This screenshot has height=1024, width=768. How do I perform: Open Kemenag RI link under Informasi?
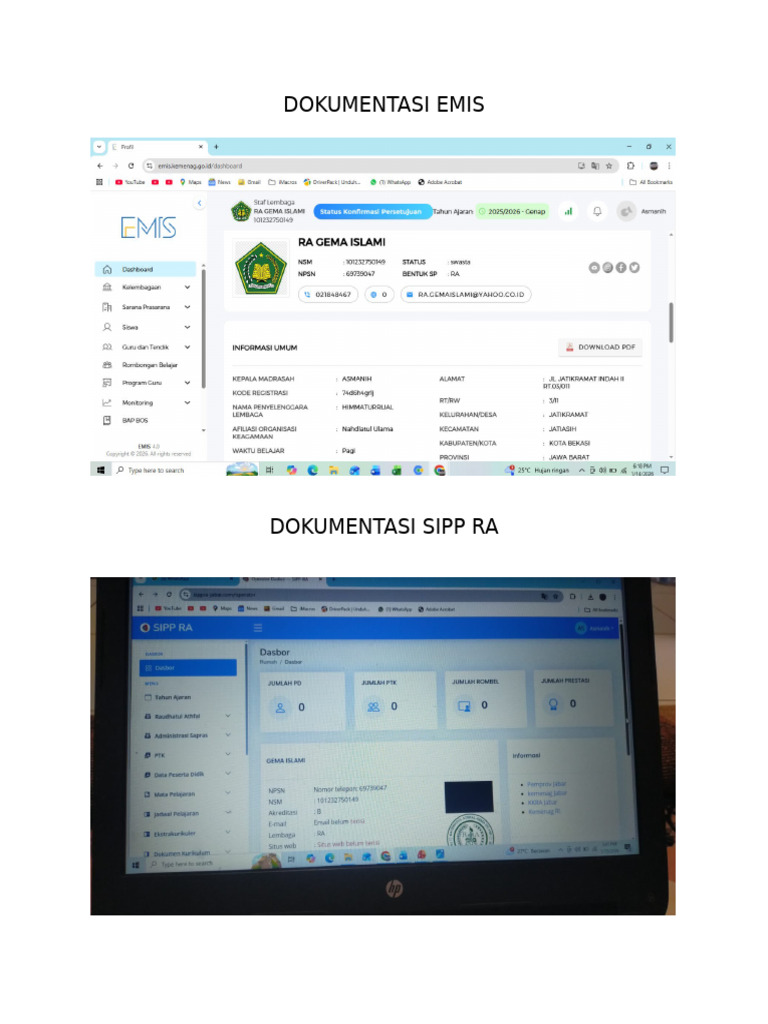pos(544,811)
